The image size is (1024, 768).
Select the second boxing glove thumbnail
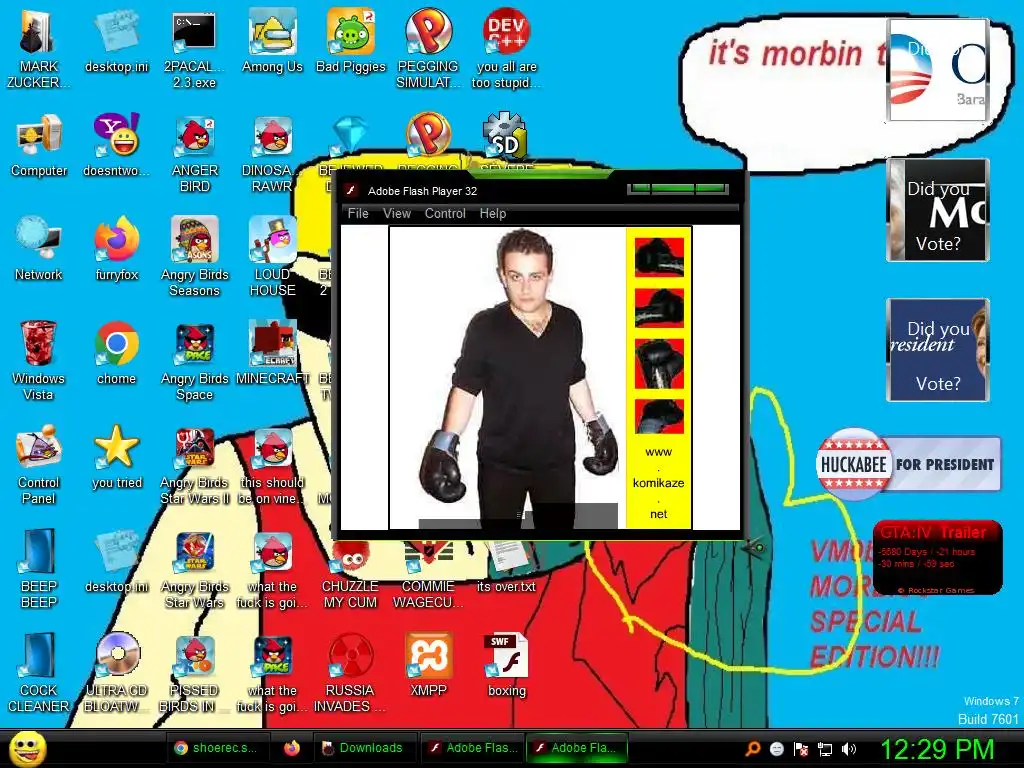pos(659,307)
